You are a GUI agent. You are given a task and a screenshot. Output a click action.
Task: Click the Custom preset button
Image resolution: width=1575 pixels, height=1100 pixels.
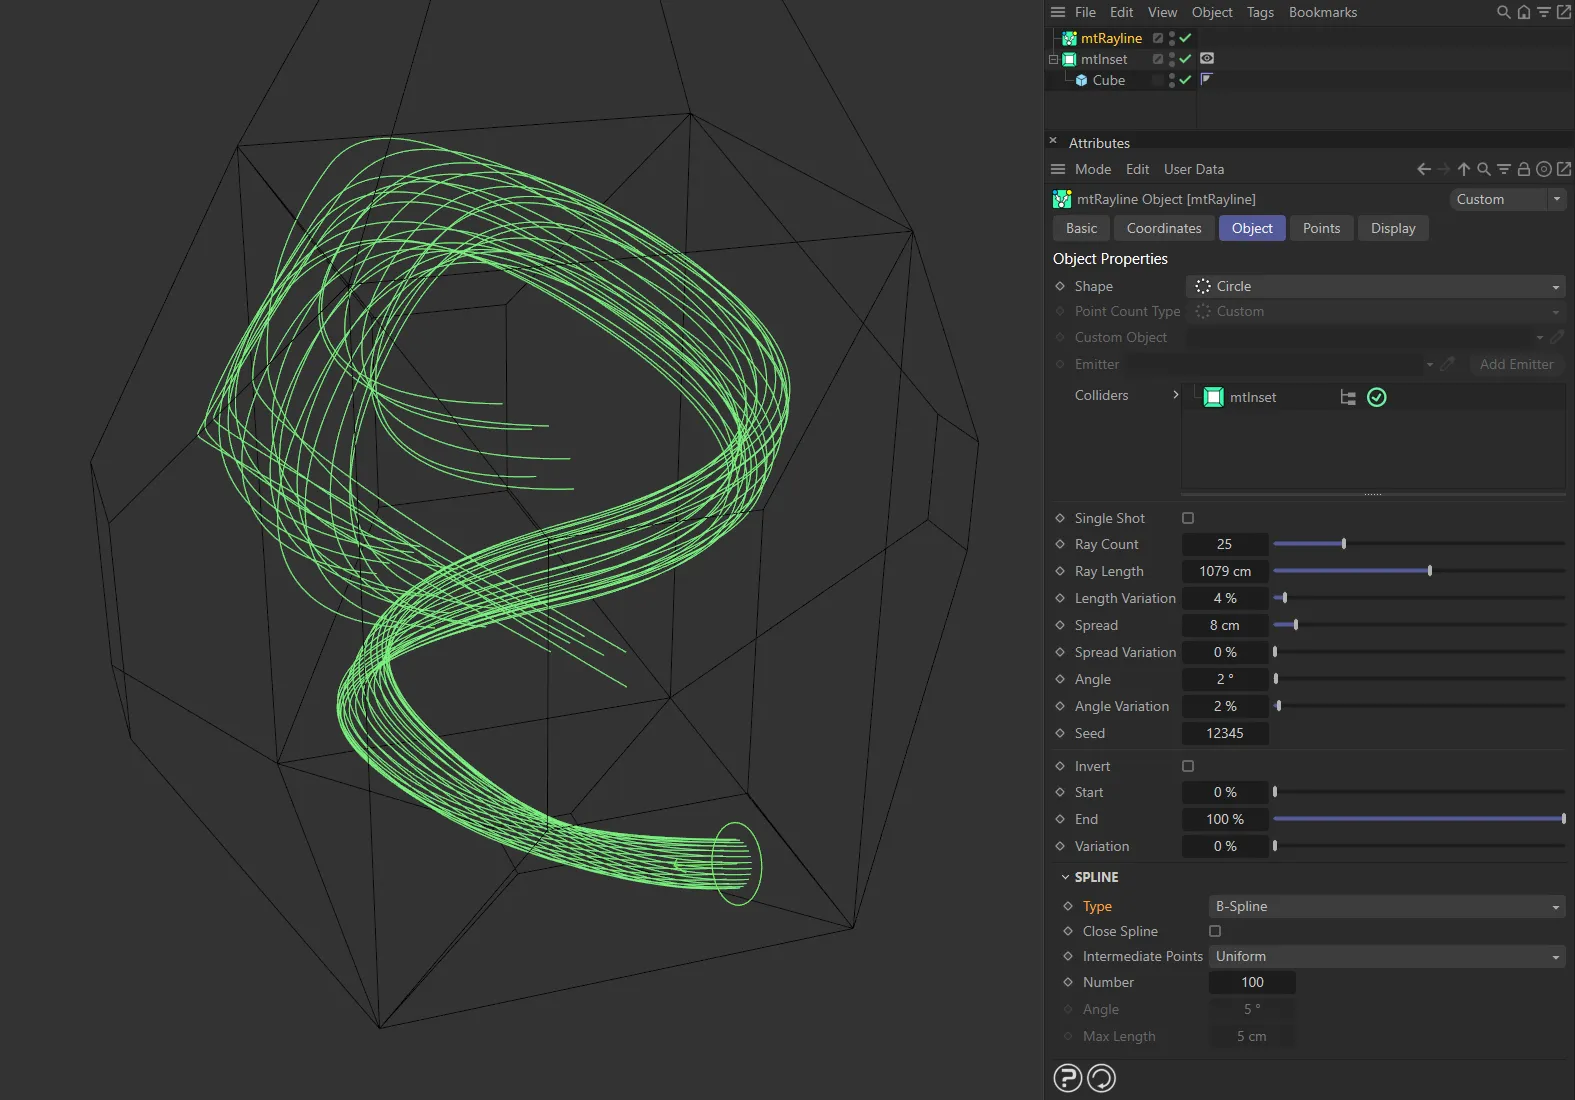pos(1499,199)
